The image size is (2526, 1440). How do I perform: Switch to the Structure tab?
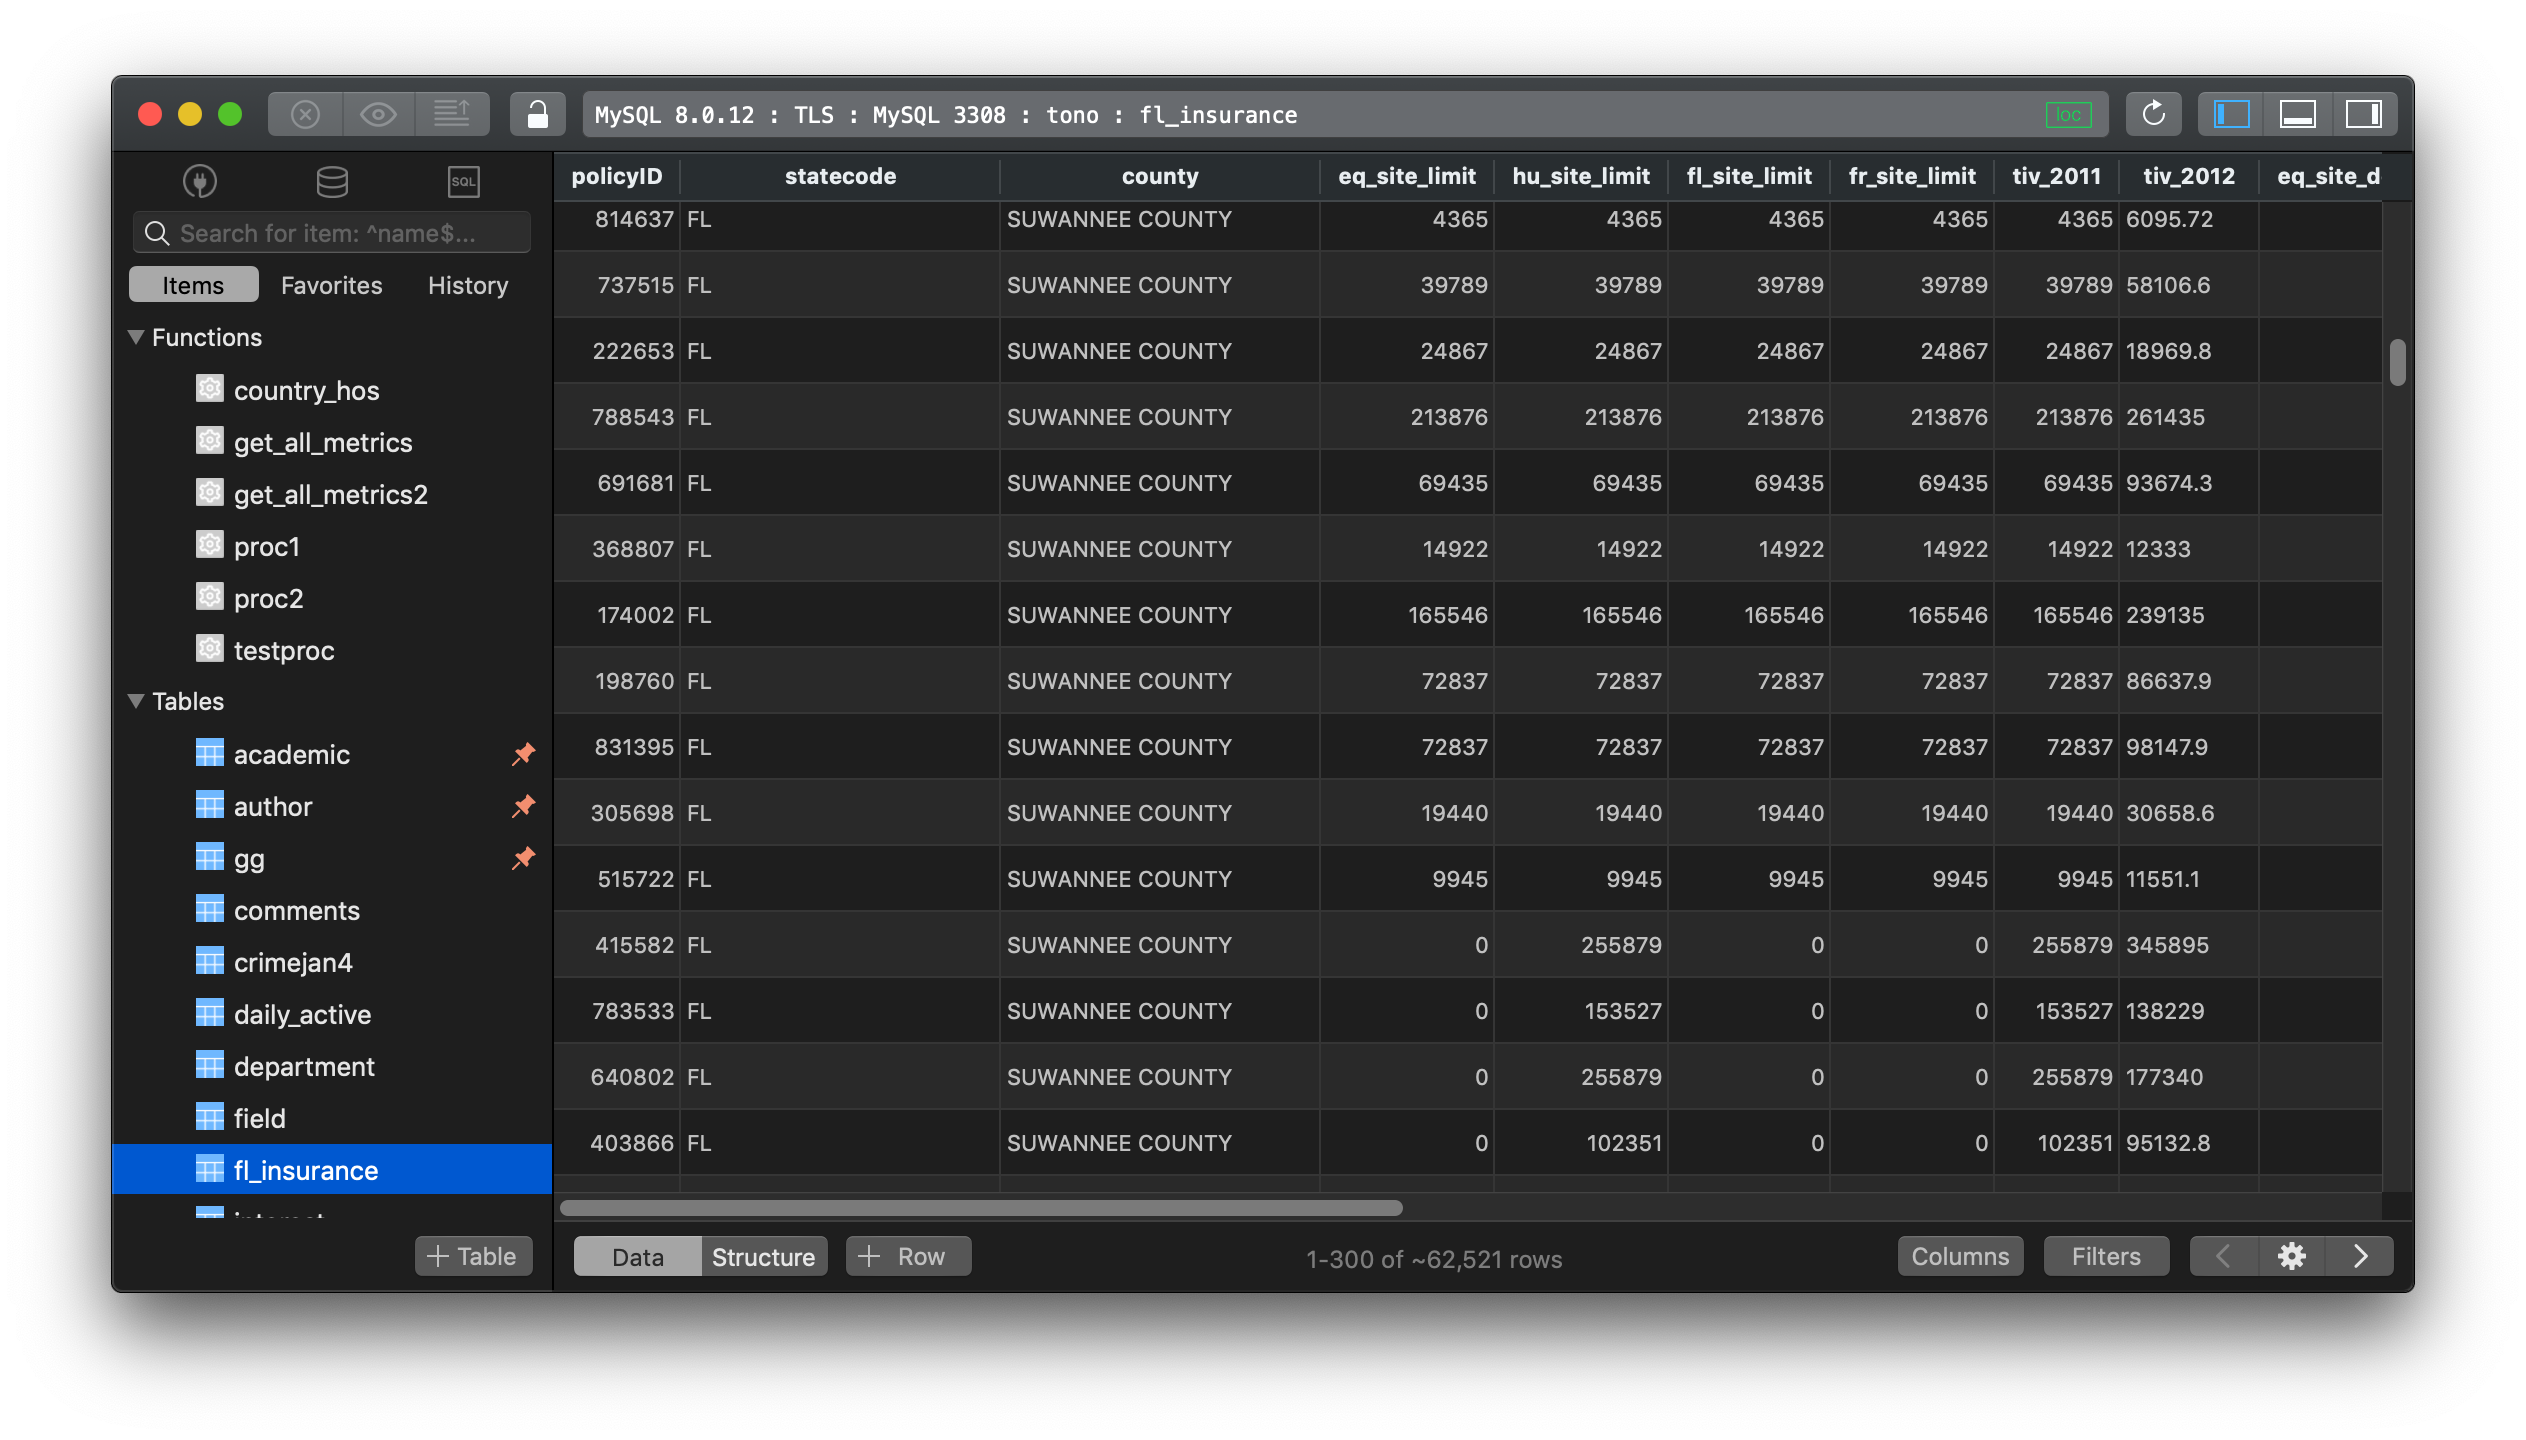point(762,1256)
